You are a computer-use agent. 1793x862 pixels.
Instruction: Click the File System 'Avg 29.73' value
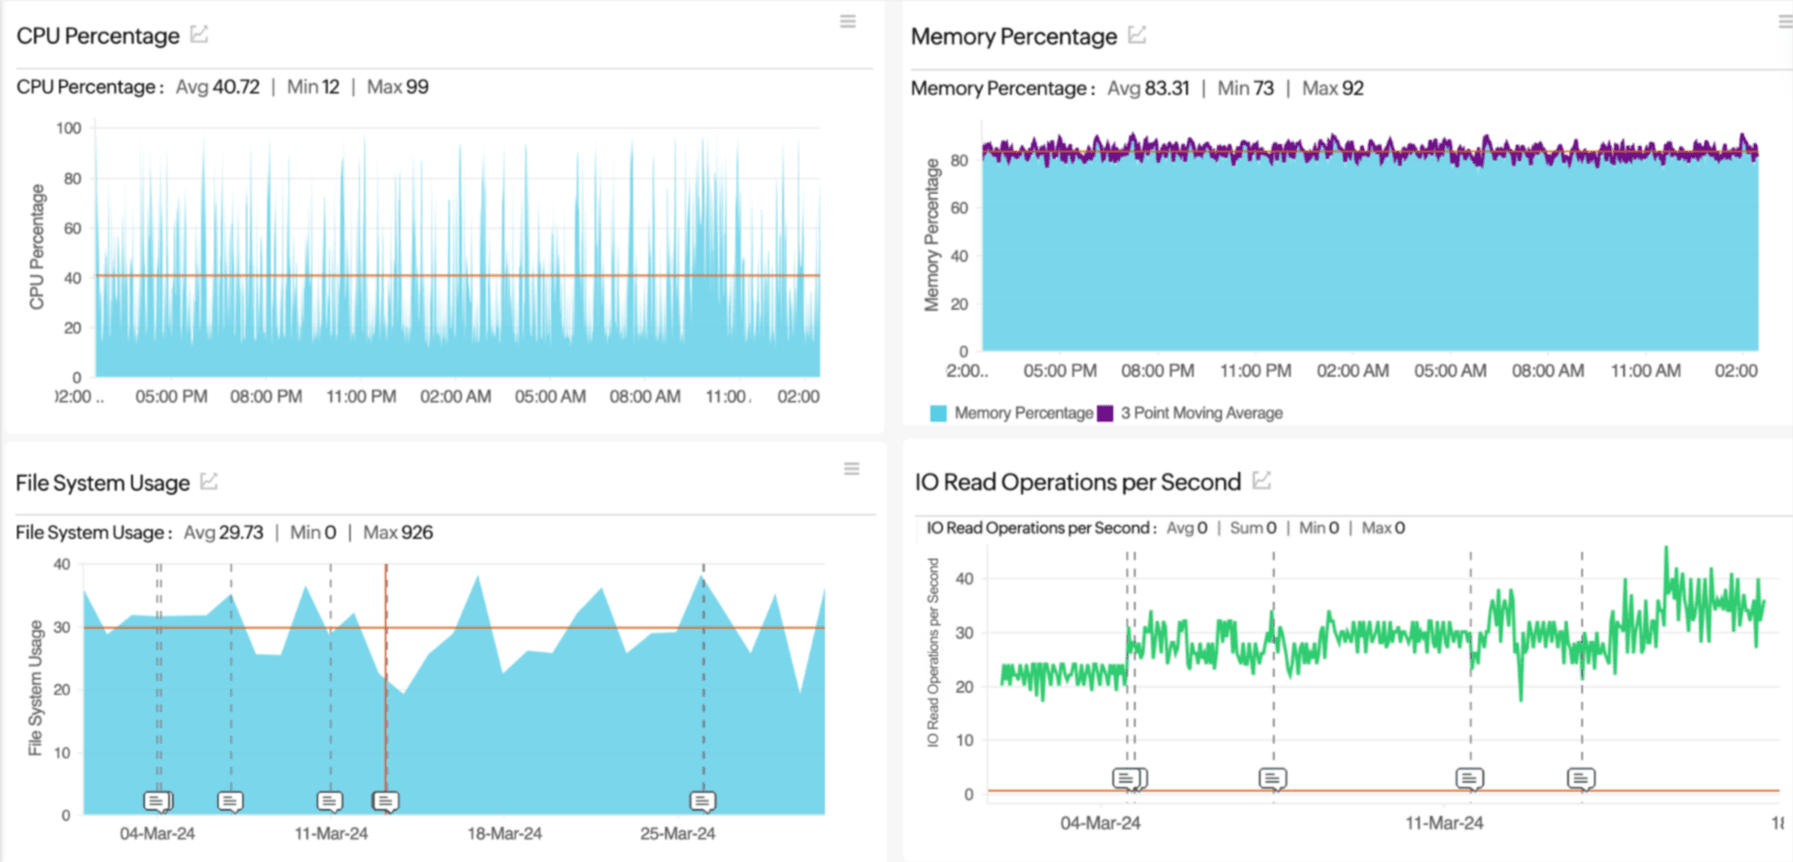(x=224, y=532)
